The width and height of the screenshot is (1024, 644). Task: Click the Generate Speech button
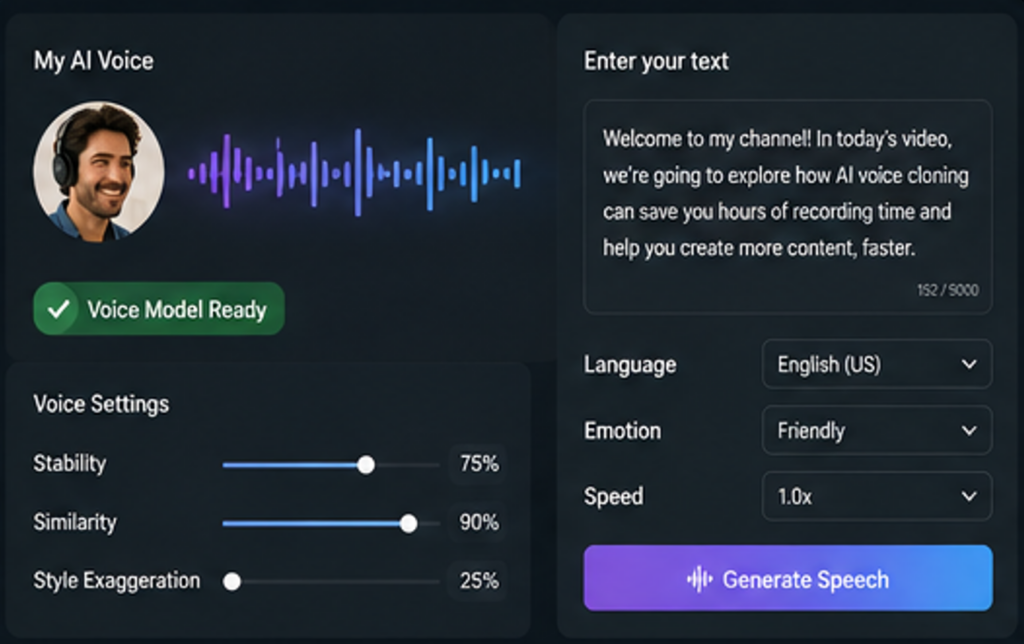[788, 578]
